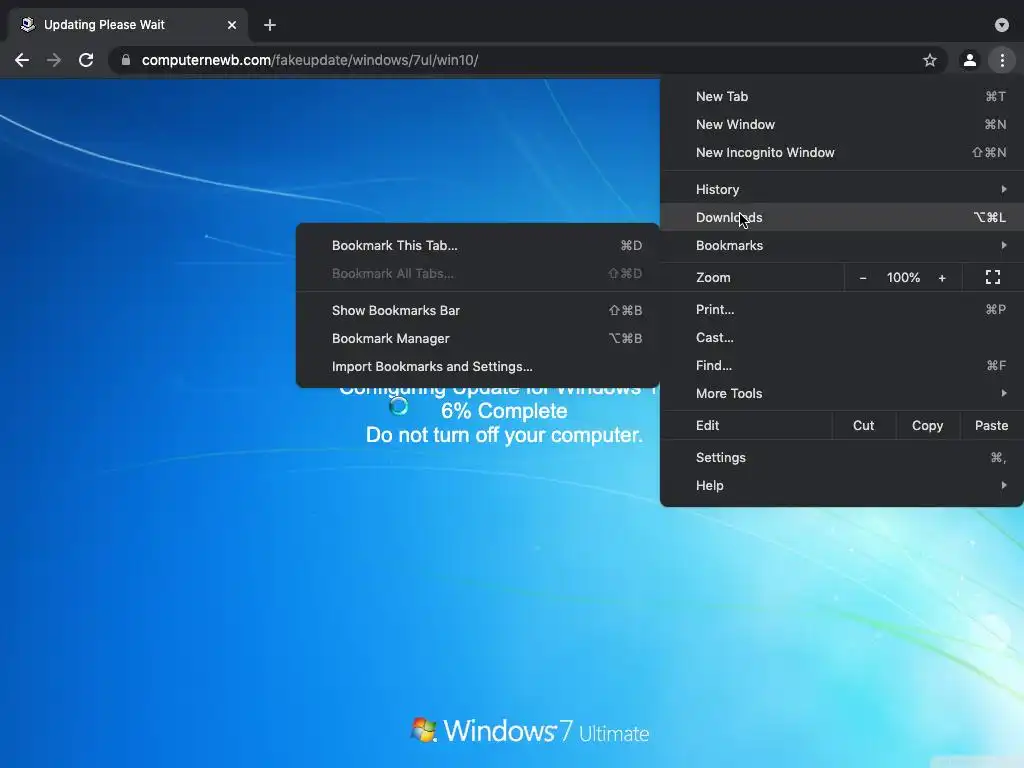
Task: Click the 100% zoom level value
Action: pos(903,278)
